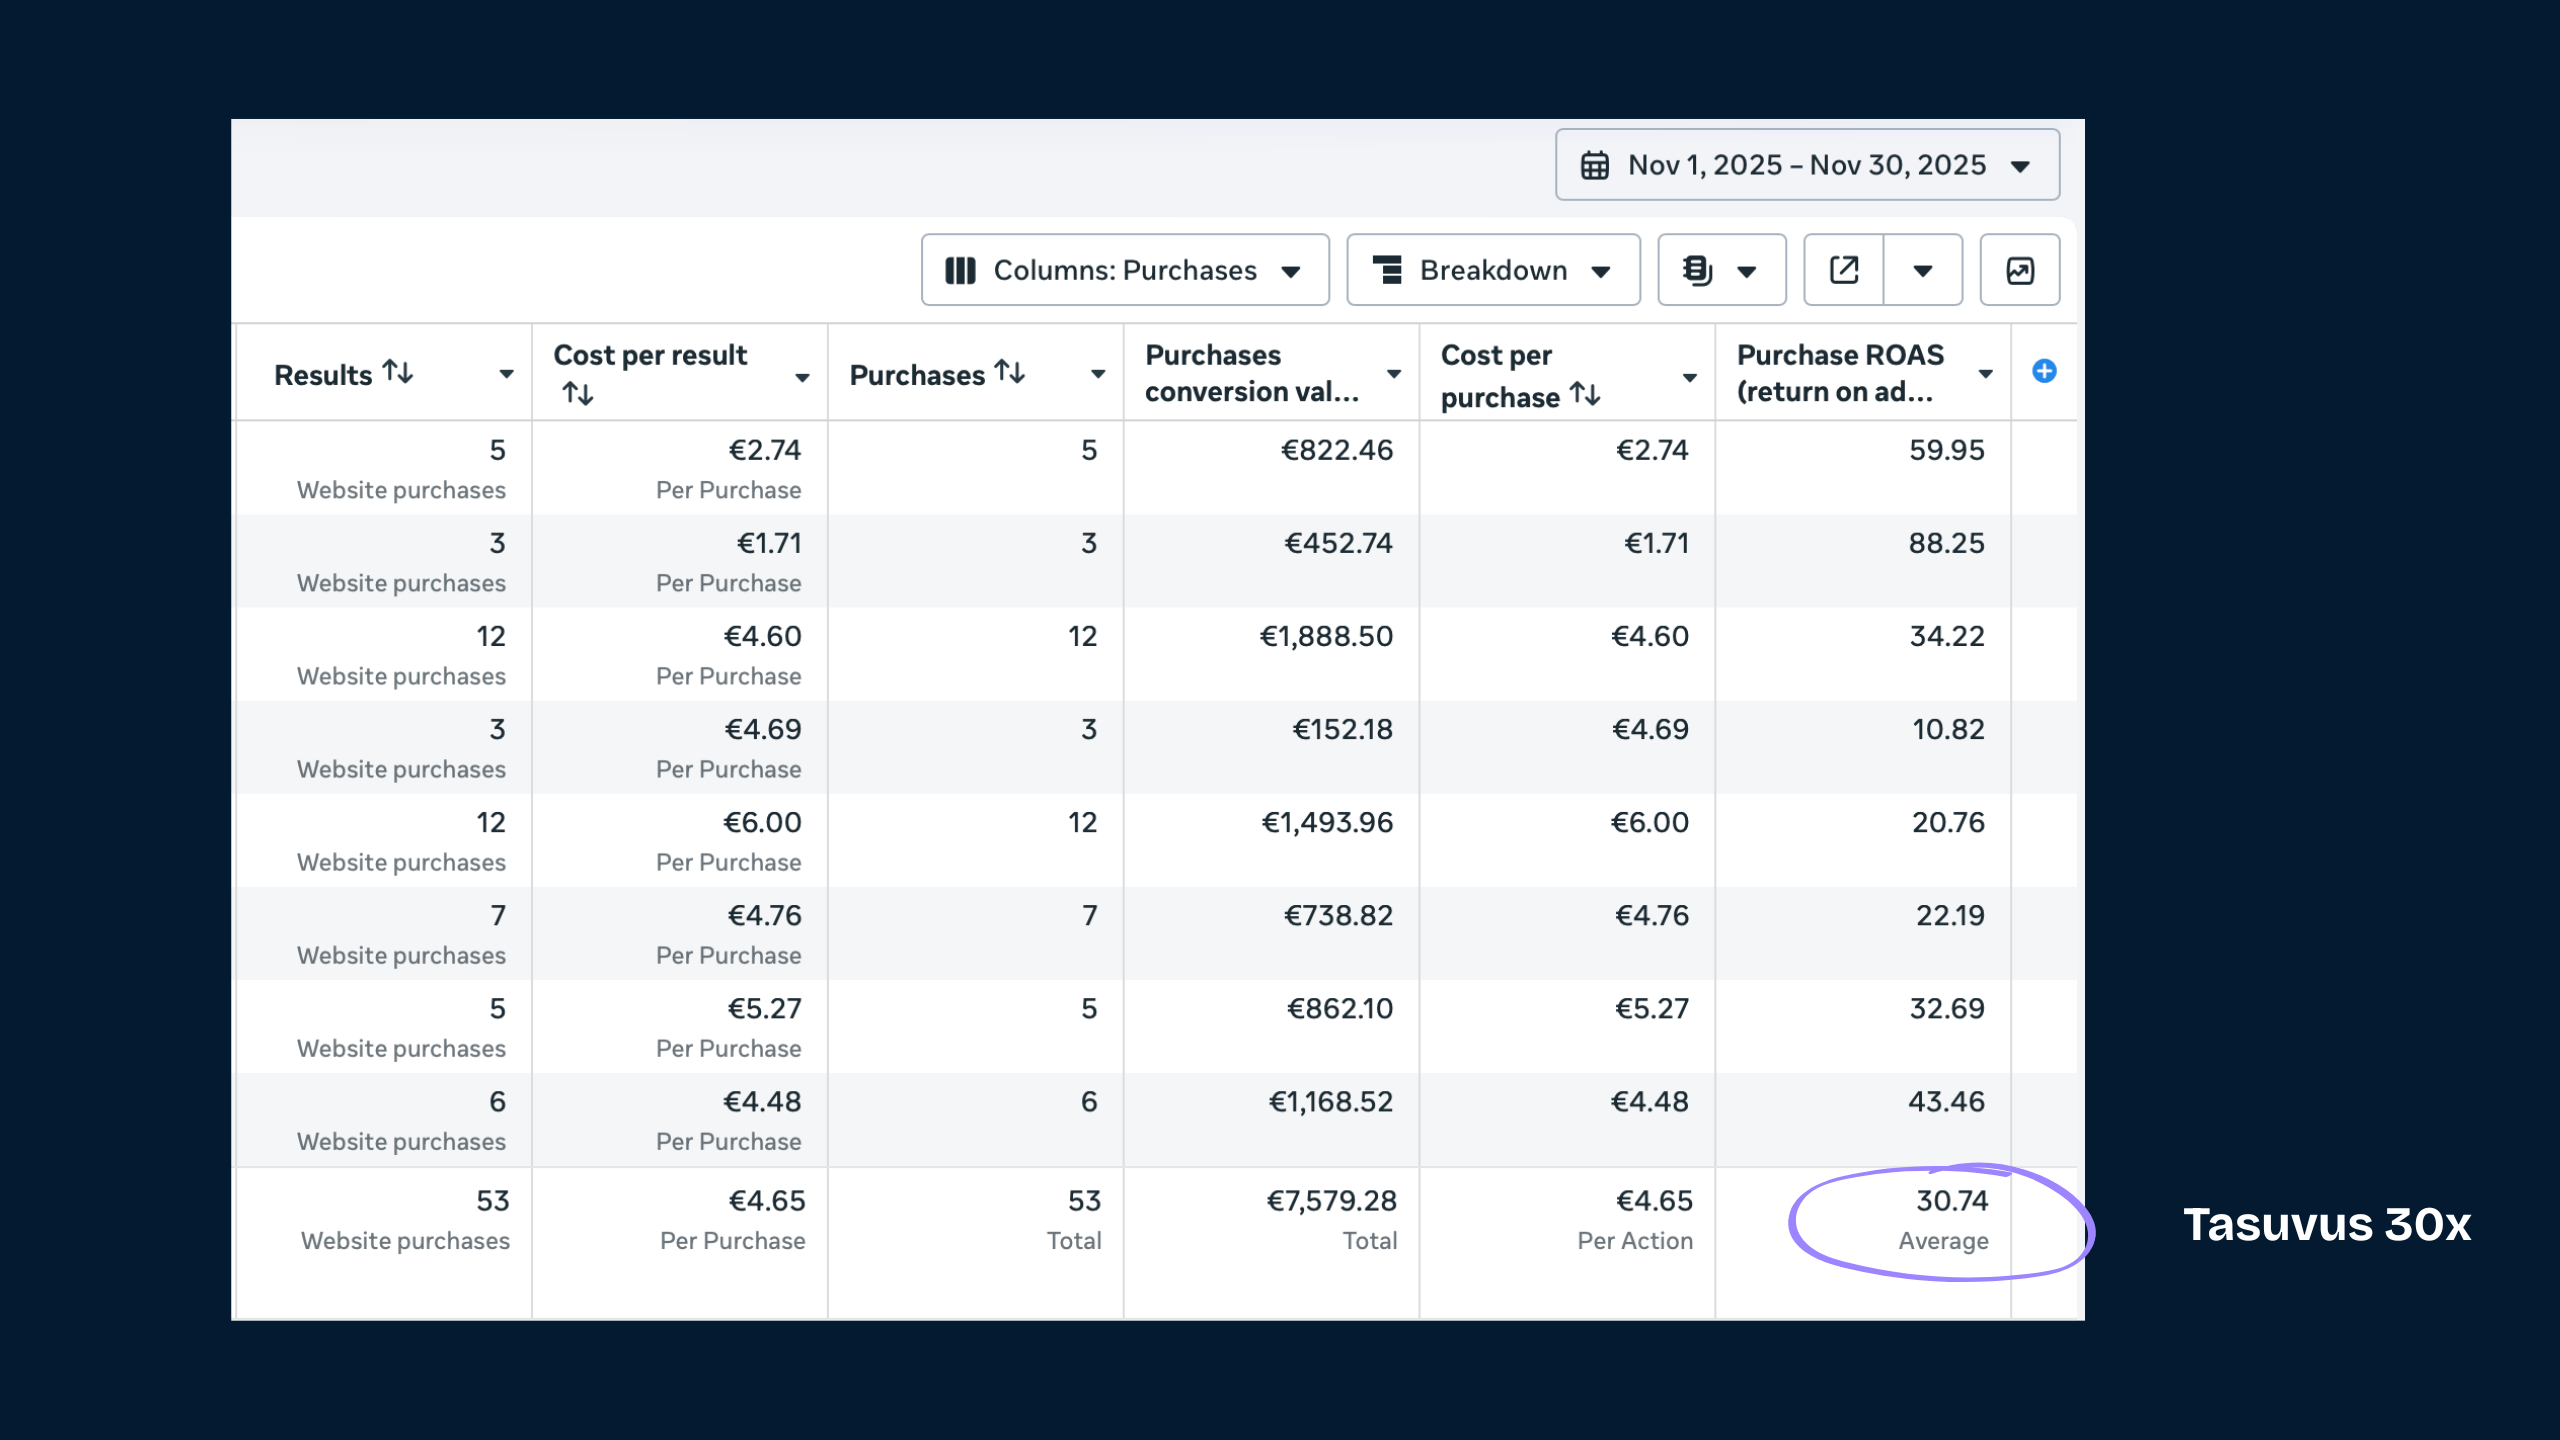This screenshot has width=2560, height=1440.
Task: Open Results column header menu arrow
Action: 507,374
